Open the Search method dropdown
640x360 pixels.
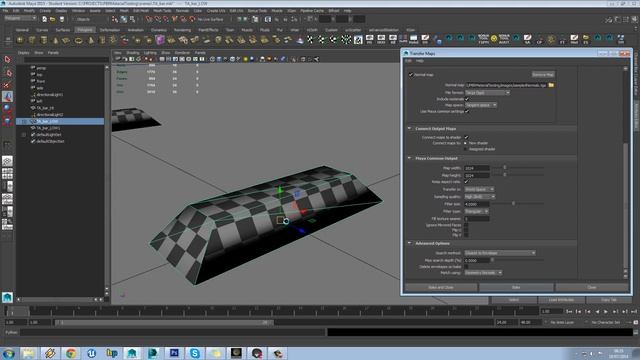(500, 253)
